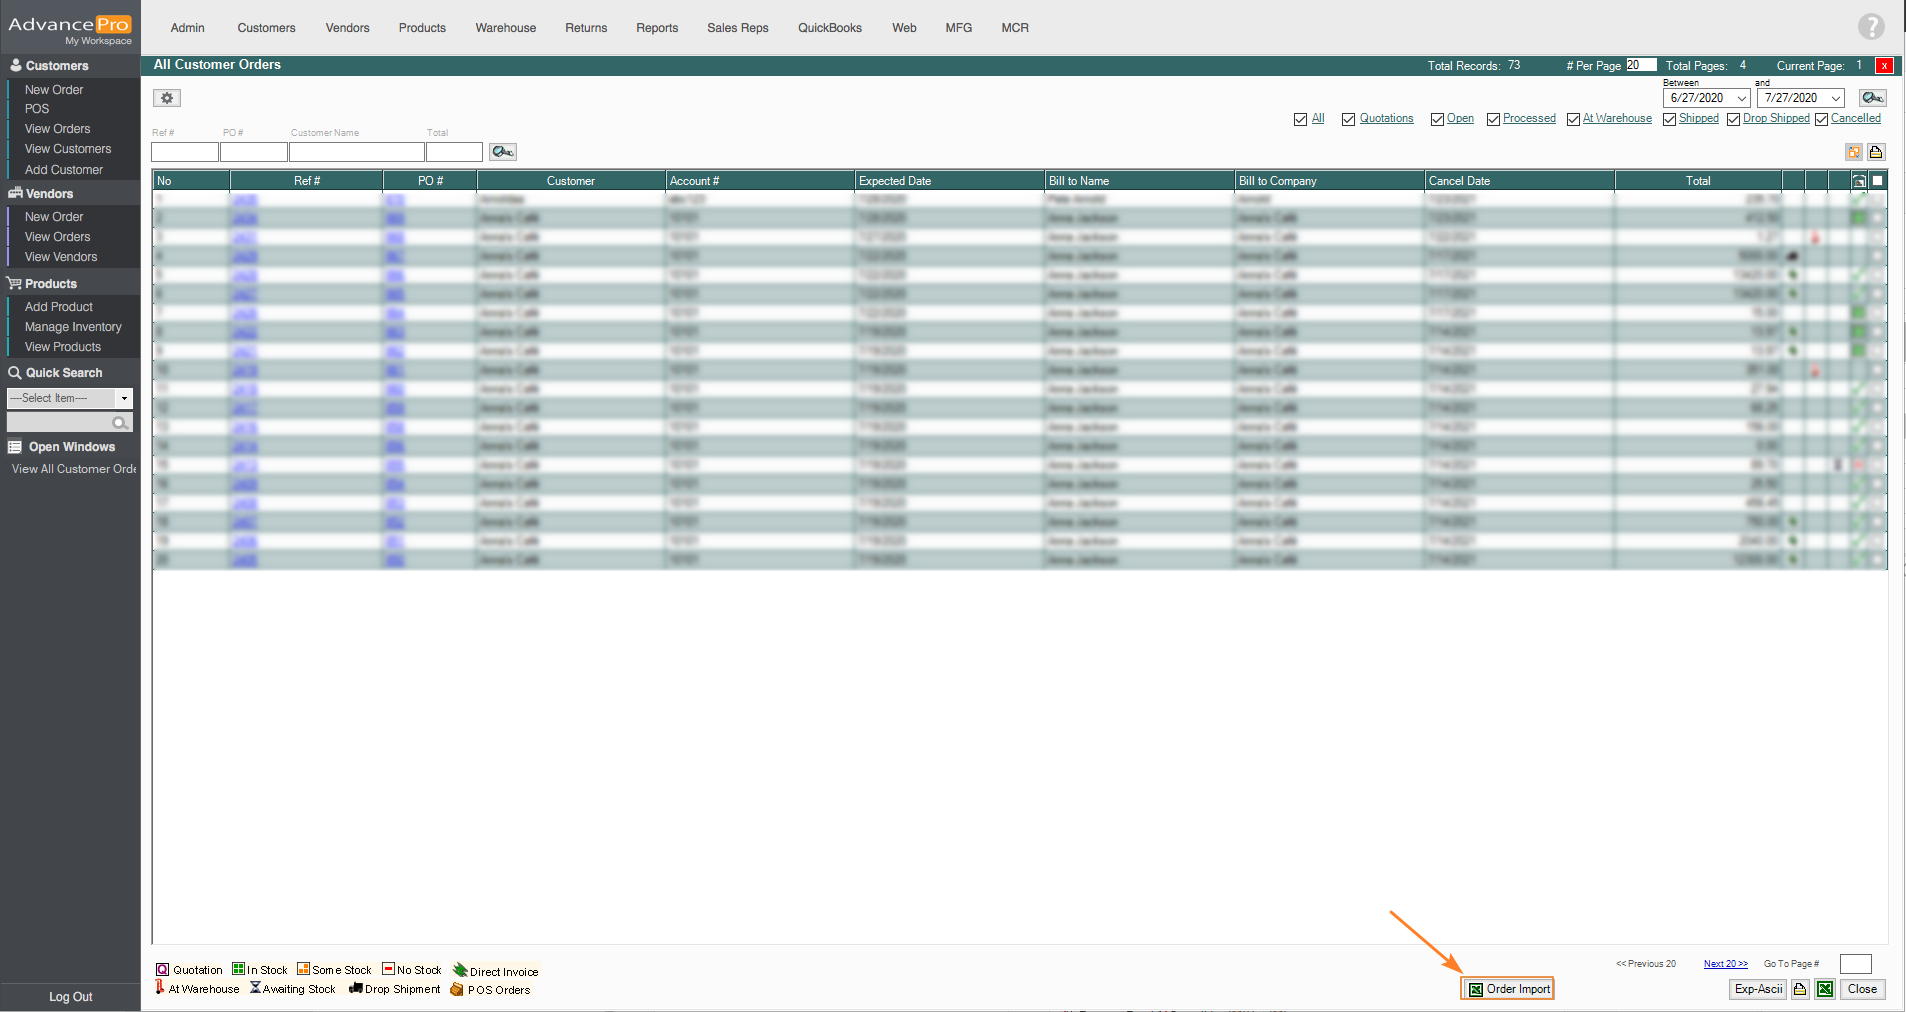Click the Excel export icon beside Close

point(1825,989)
